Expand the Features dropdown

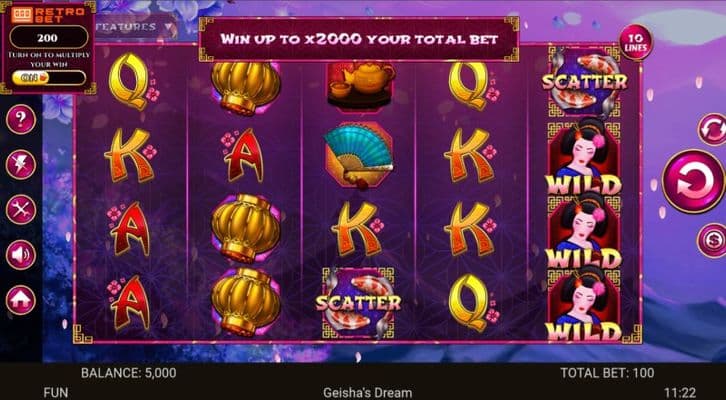coord(134,27)
